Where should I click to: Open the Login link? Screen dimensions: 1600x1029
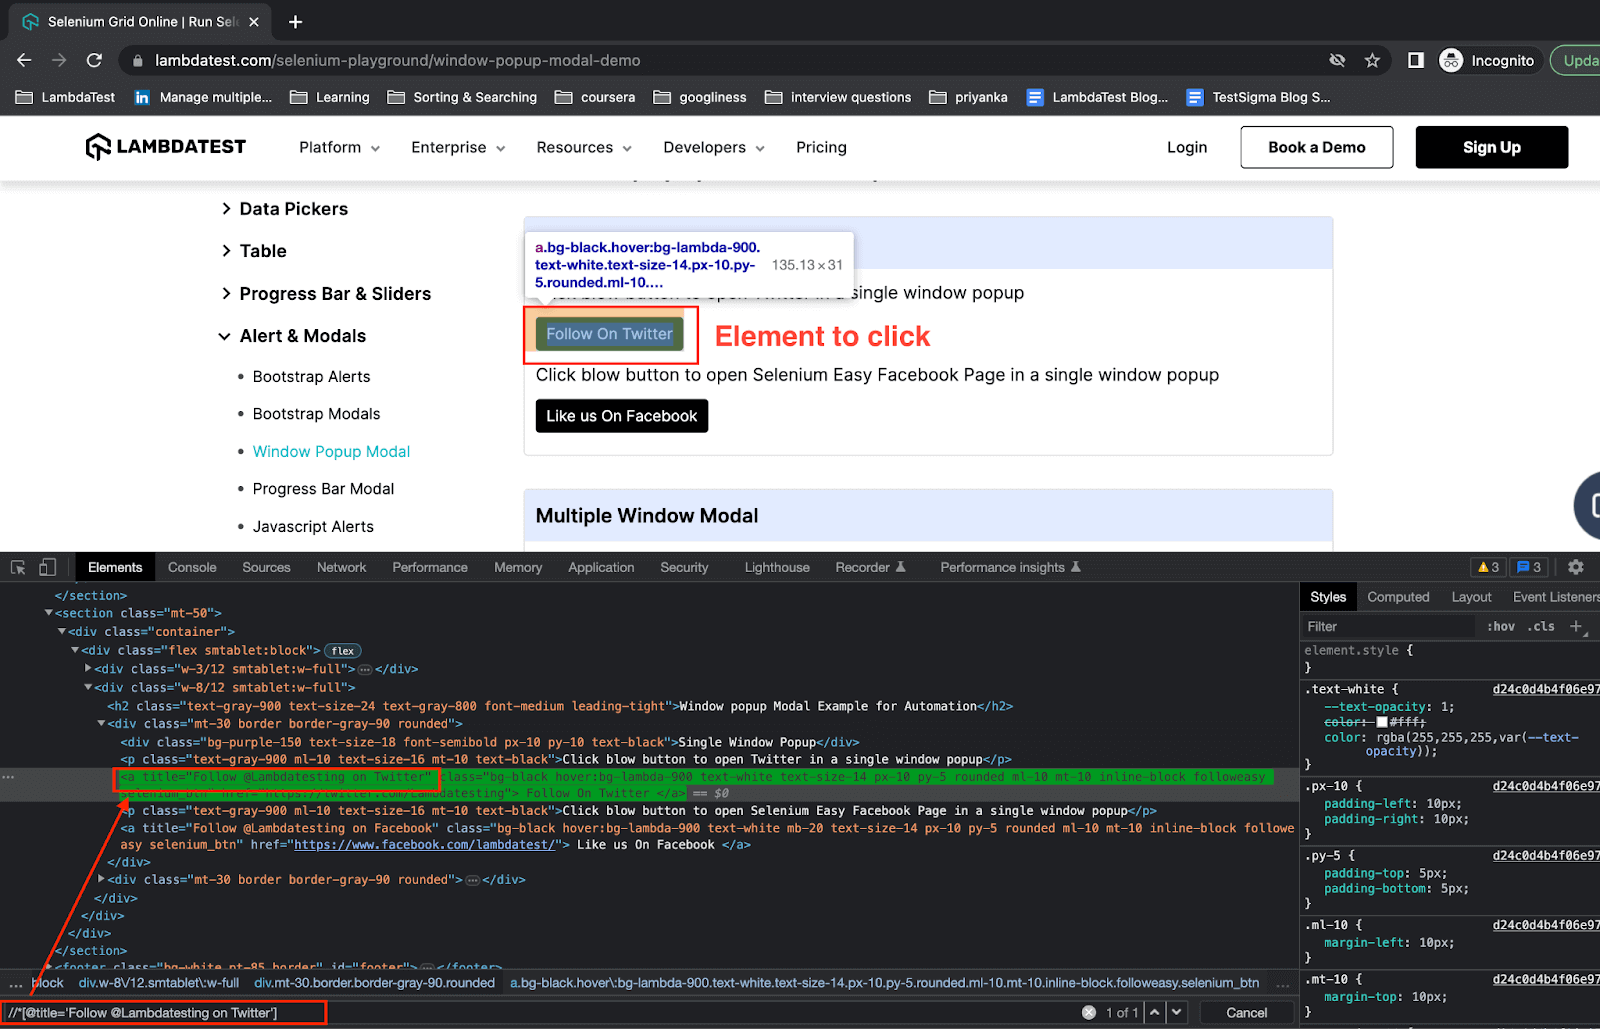tap(1187, 147)
